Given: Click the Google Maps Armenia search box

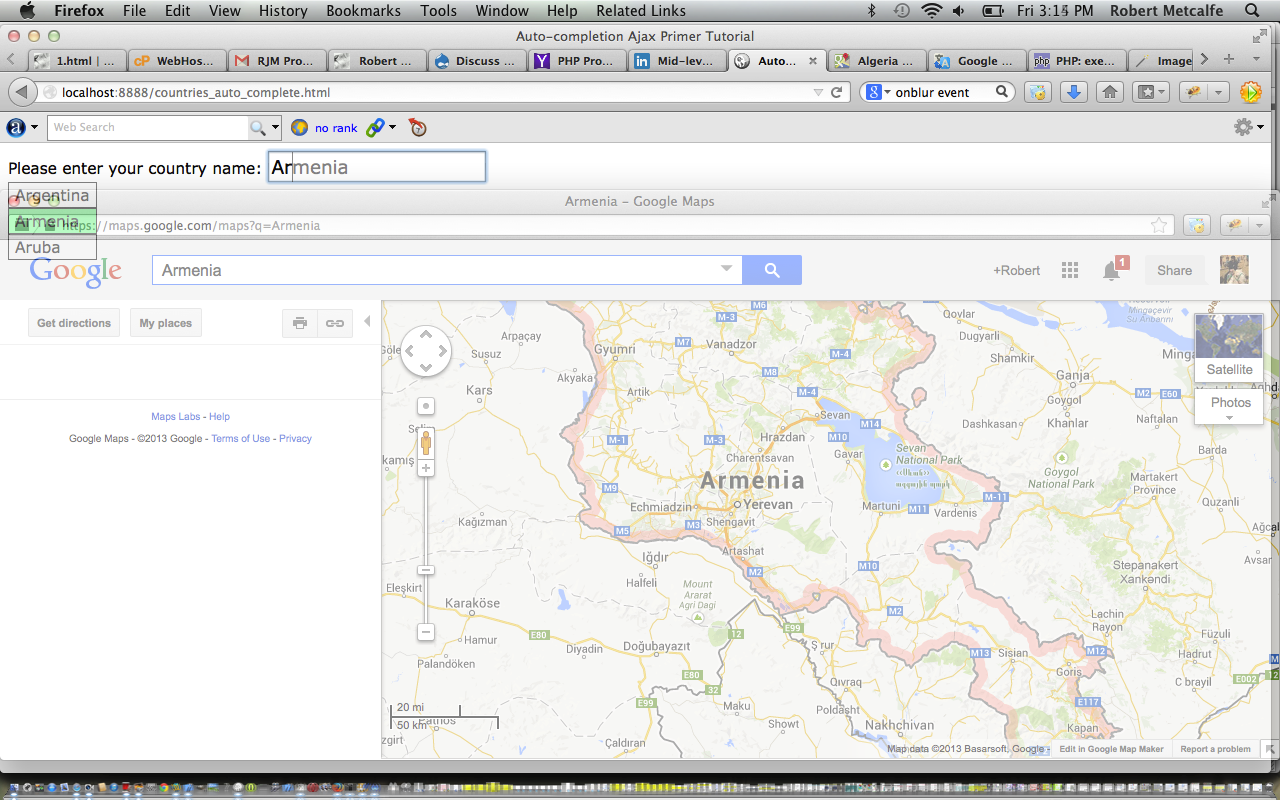Looking at the screenshot, I should (x=447, y=270).
